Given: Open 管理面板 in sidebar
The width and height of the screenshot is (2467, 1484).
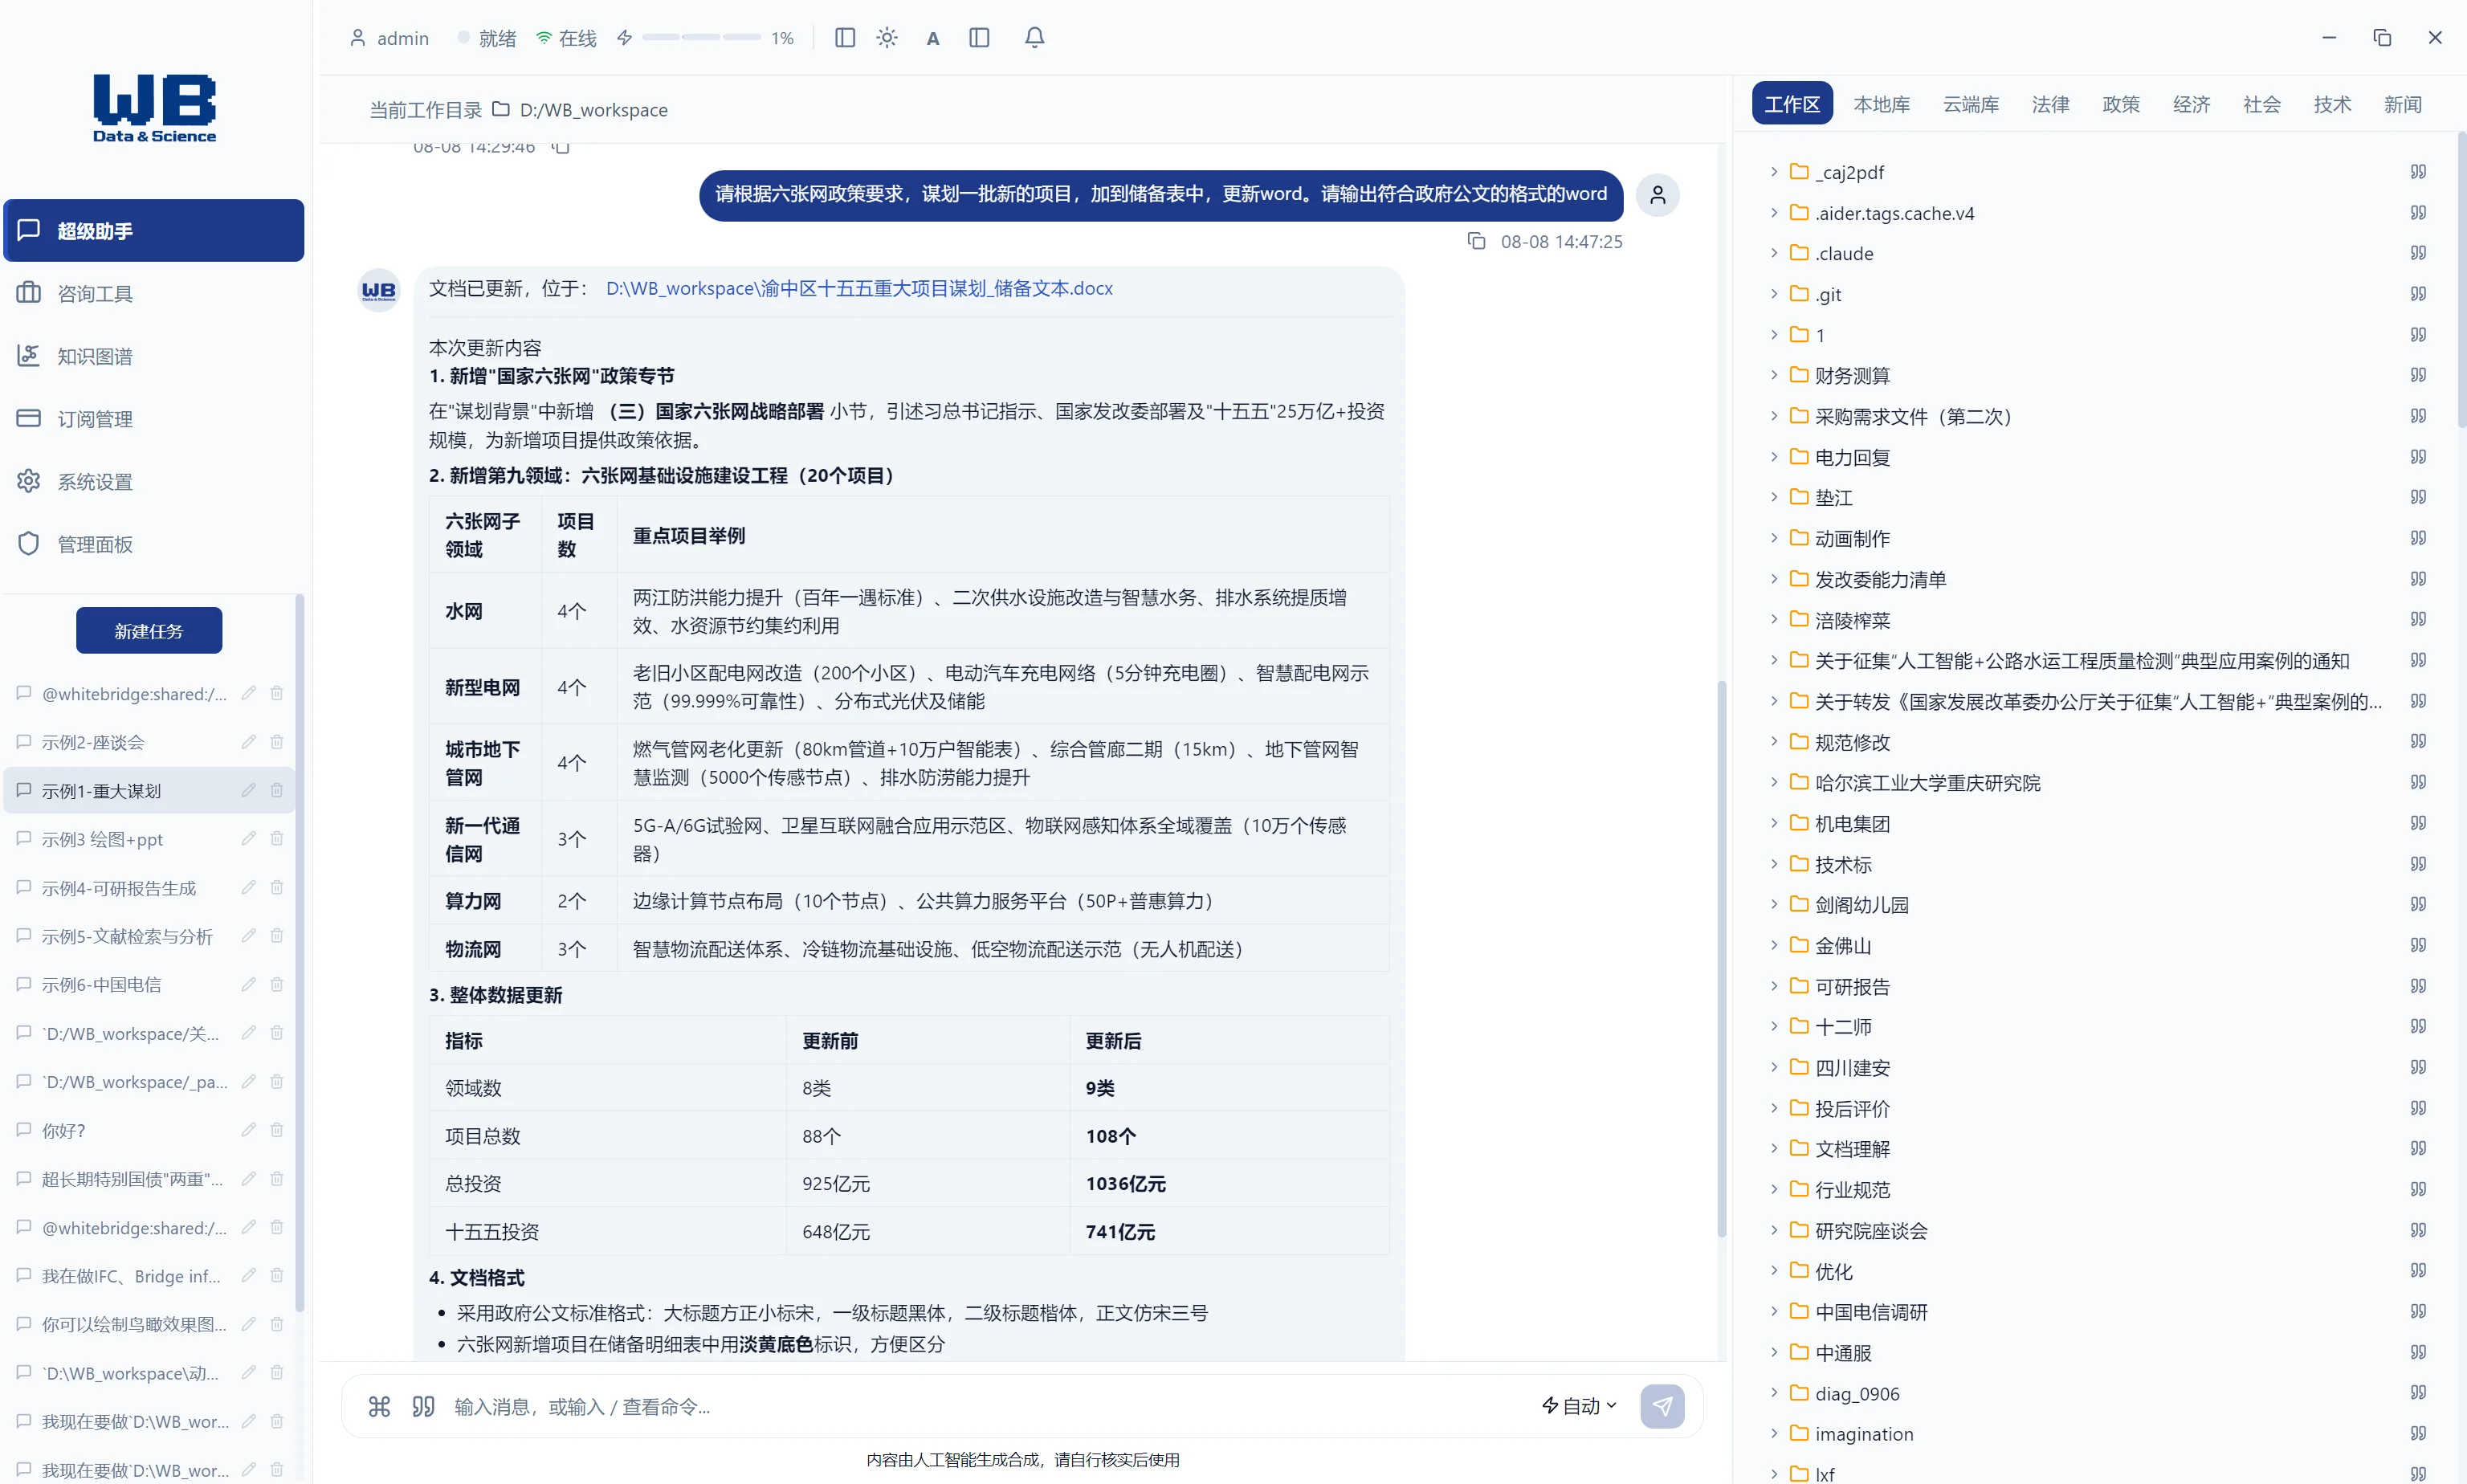Looking at the screenshot, I should [154, 544].
